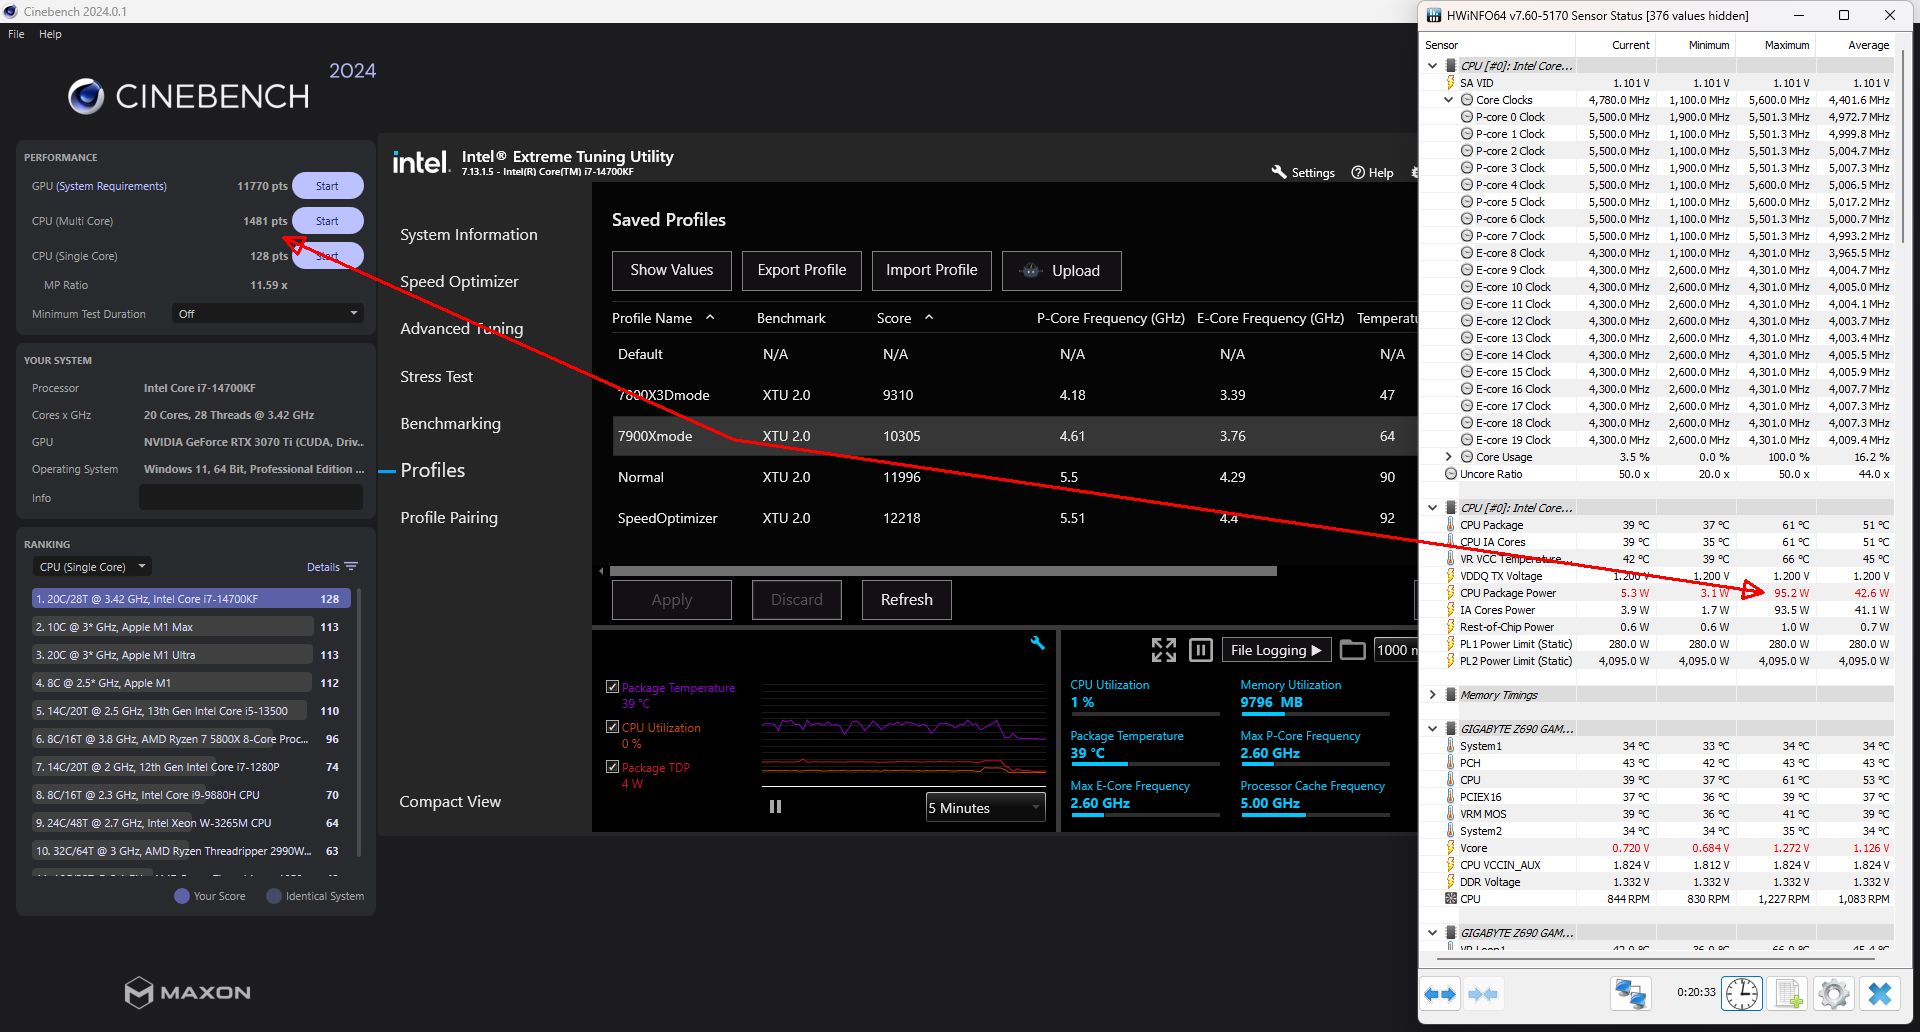Open the XTU log folder icon
This screenshot has height=1032, width=1920.
click(1352, 650)
